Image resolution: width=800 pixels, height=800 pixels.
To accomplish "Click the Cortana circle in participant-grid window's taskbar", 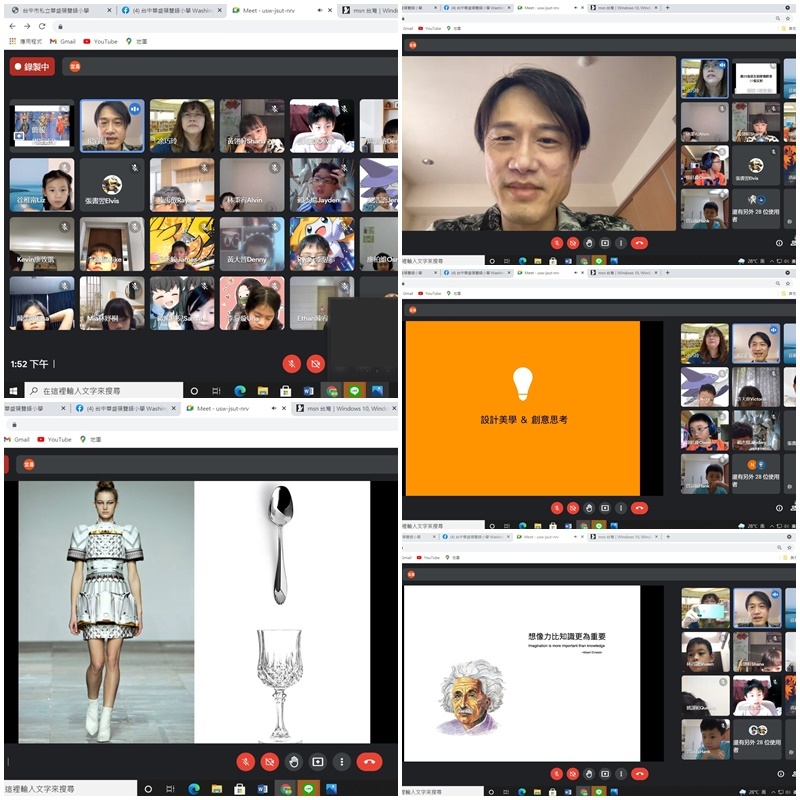I will (x=194, y=391).
